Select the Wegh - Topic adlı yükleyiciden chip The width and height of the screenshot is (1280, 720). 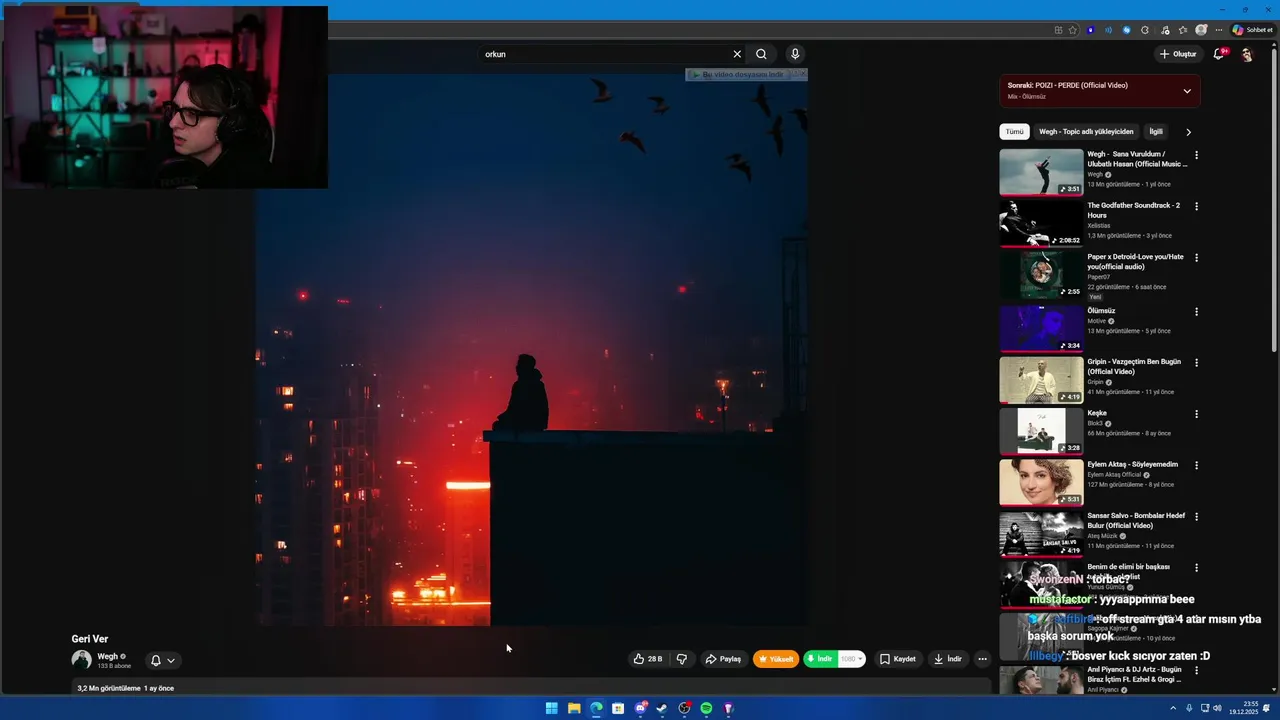1086,132
